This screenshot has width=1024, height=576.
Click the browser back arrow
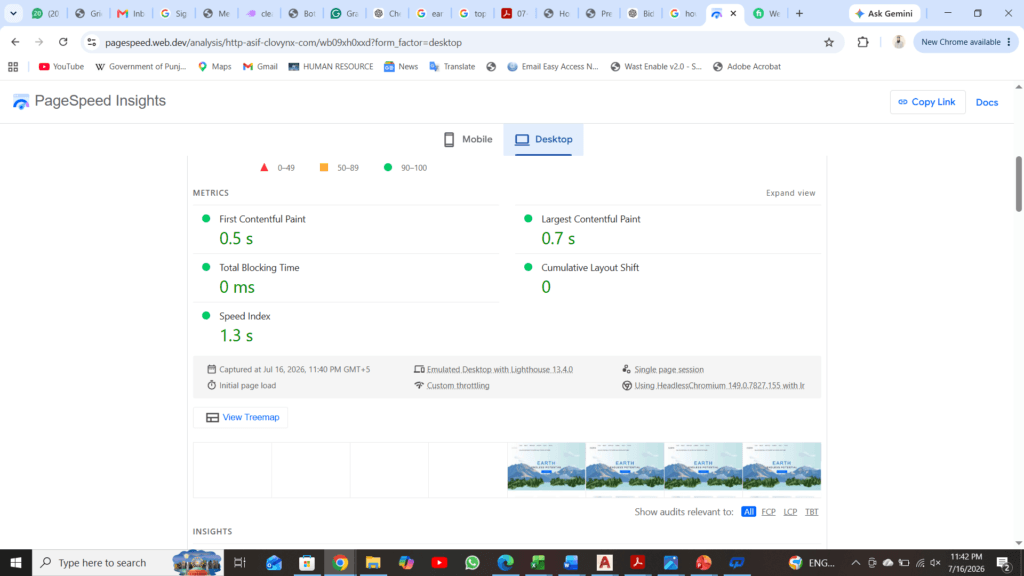point(15,42)
